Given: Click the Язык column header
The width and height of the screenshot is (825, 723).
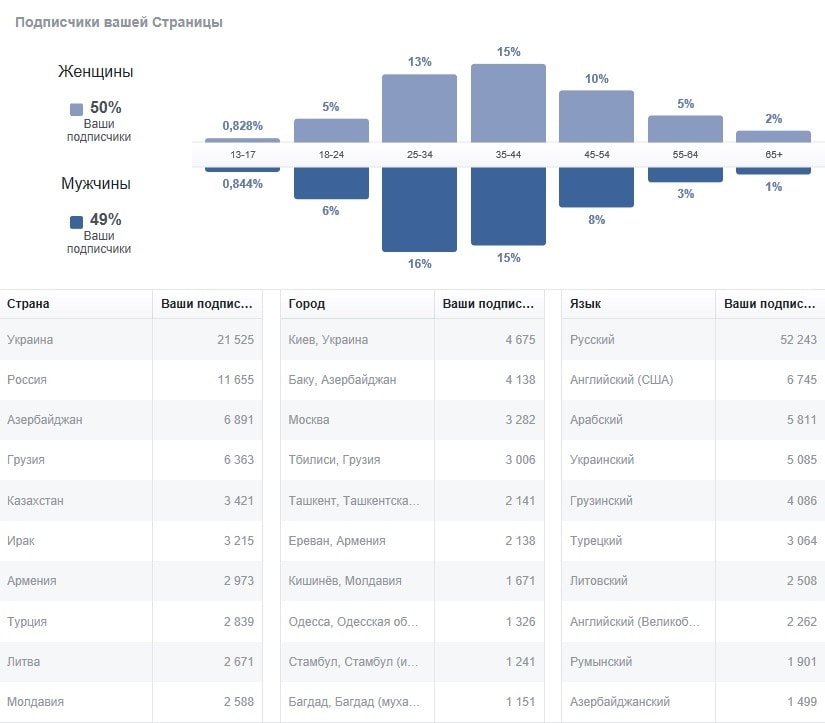Looking at the screenshot, I should 585,304.
